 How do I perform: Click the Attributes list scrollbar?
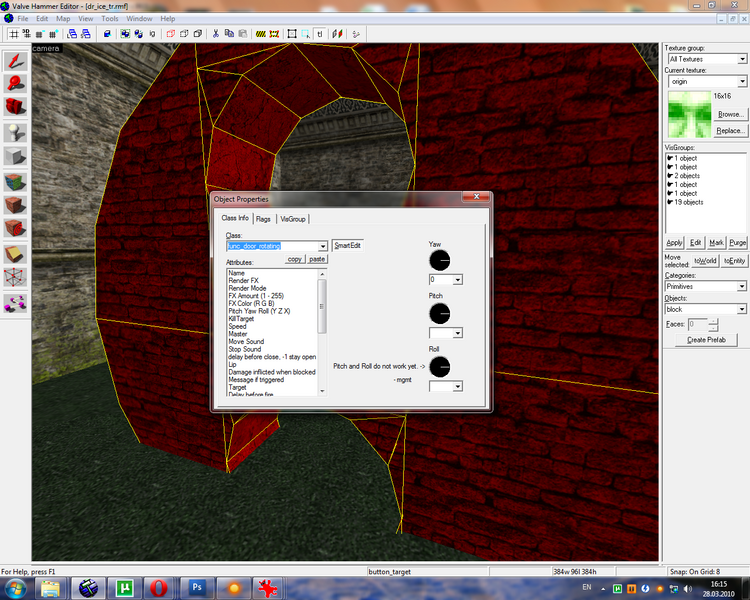(322, 333)
